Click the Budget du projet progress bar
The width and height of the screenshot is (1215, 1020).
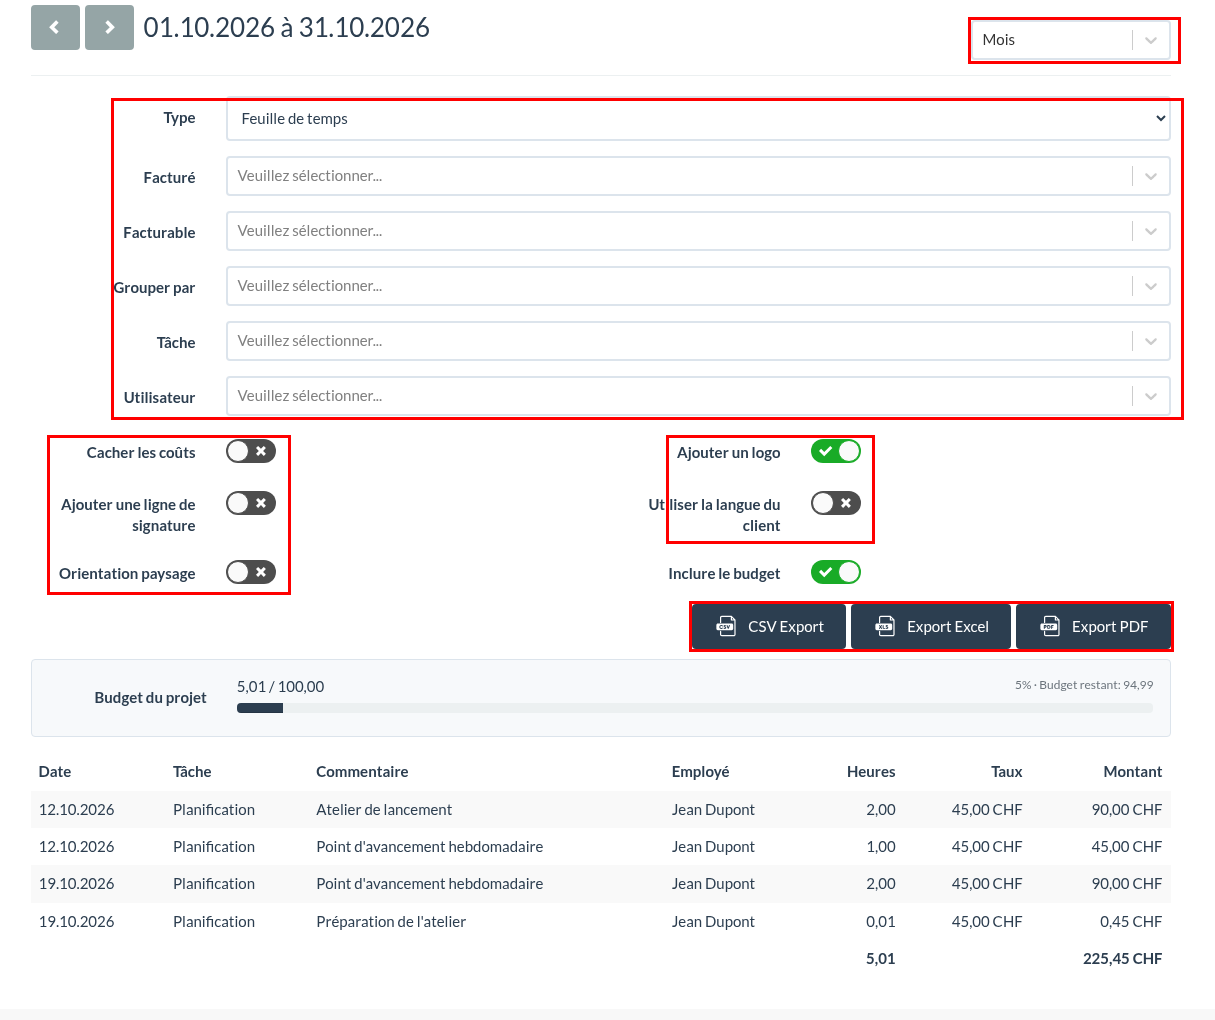(x=695, y=708)
